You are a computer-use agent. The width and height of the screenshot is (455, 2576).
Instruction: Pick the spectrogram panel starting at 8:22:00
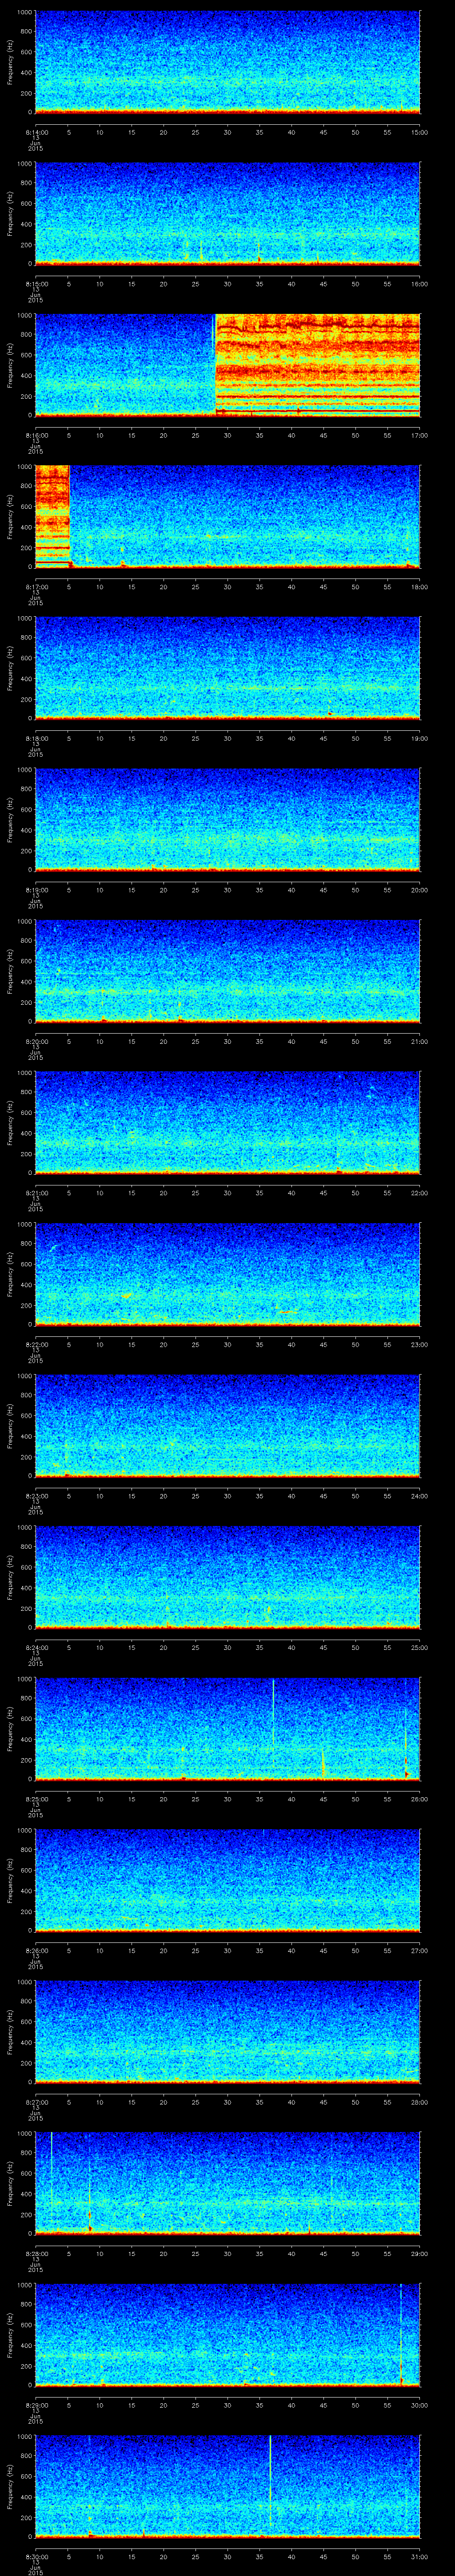tap(227, 1274)
